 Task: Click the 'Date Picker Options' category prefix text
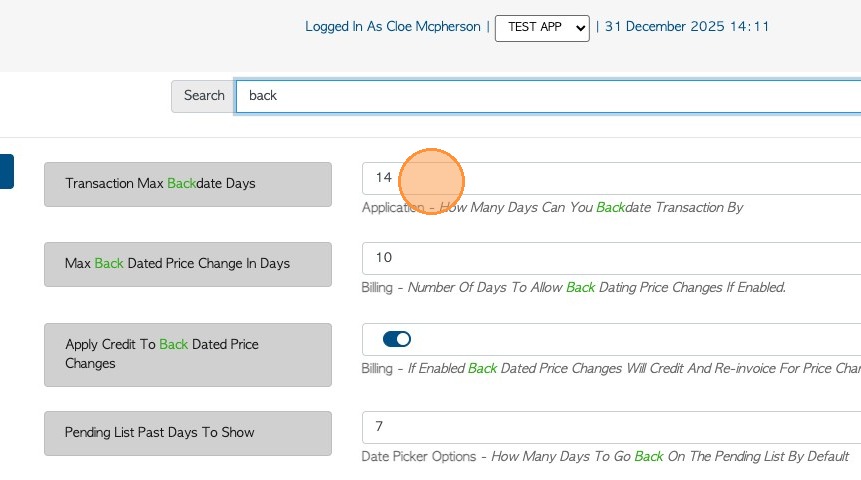point(419,457)
